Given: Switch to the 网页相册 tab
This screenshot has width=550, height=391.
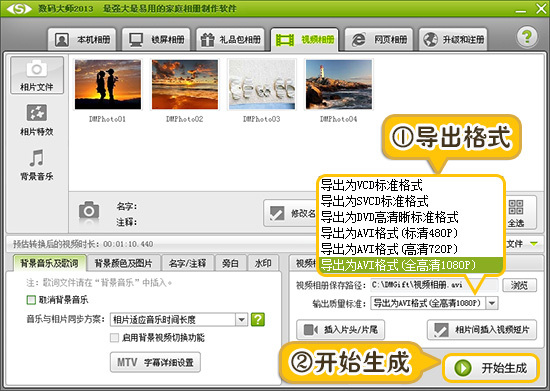Looking at the screenshot, I should click(x=379, y=40).
